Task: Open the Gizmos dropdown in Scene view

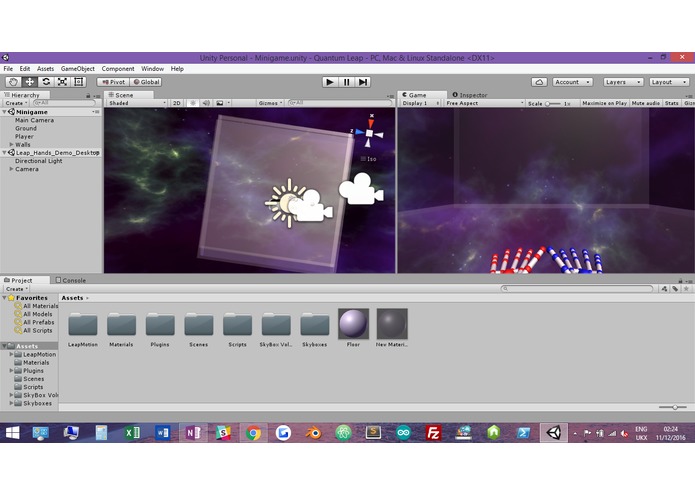Action: pyautogui.click(x=270, y=103)
